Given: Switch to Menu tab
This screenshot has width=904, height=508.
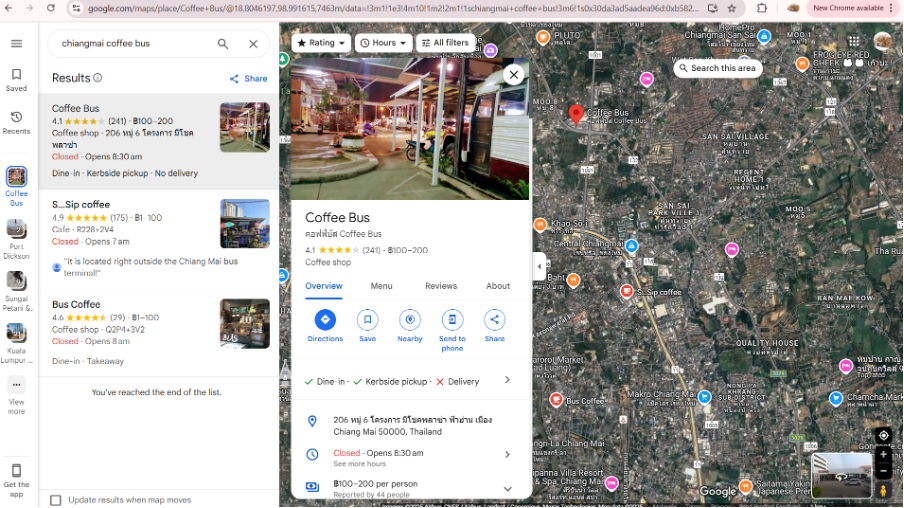Looking at the screenshot, I should pyautogui.click(x=381, y=286).
